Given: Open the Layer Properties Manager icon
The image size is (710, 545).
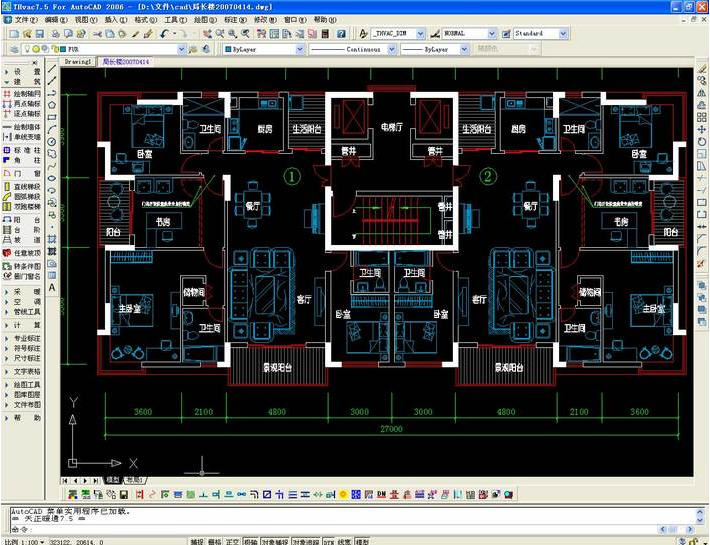Looking at the screenshot, I should click(x=14, y=49).
